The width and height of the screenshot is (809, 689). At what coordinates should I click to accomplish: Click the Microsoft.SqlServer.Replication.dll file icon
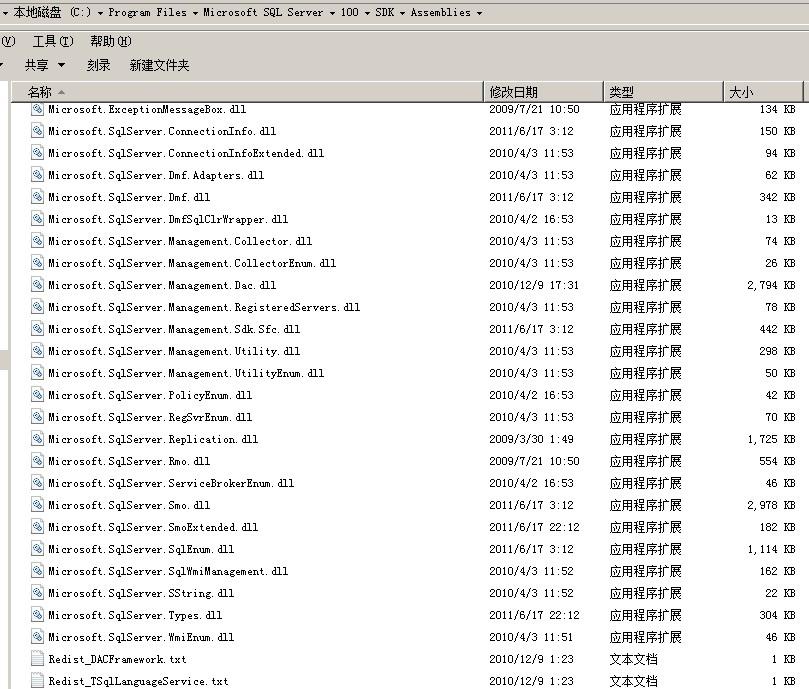pyautogui.click(x=37, y=439)
